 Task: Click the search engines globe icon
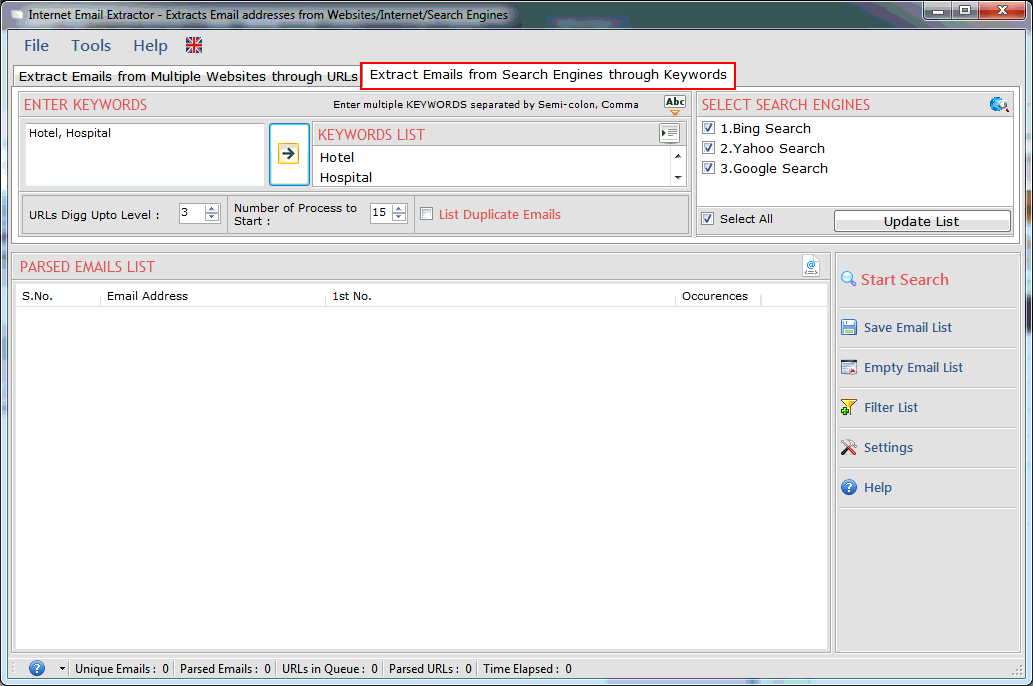point(999,104)
